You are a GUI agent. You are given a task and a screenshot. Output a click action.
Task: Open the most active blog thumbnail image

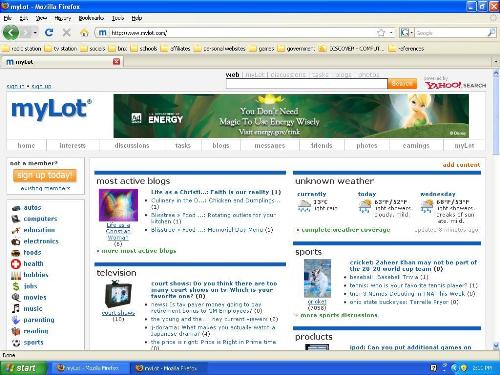(x=118, y=205)
